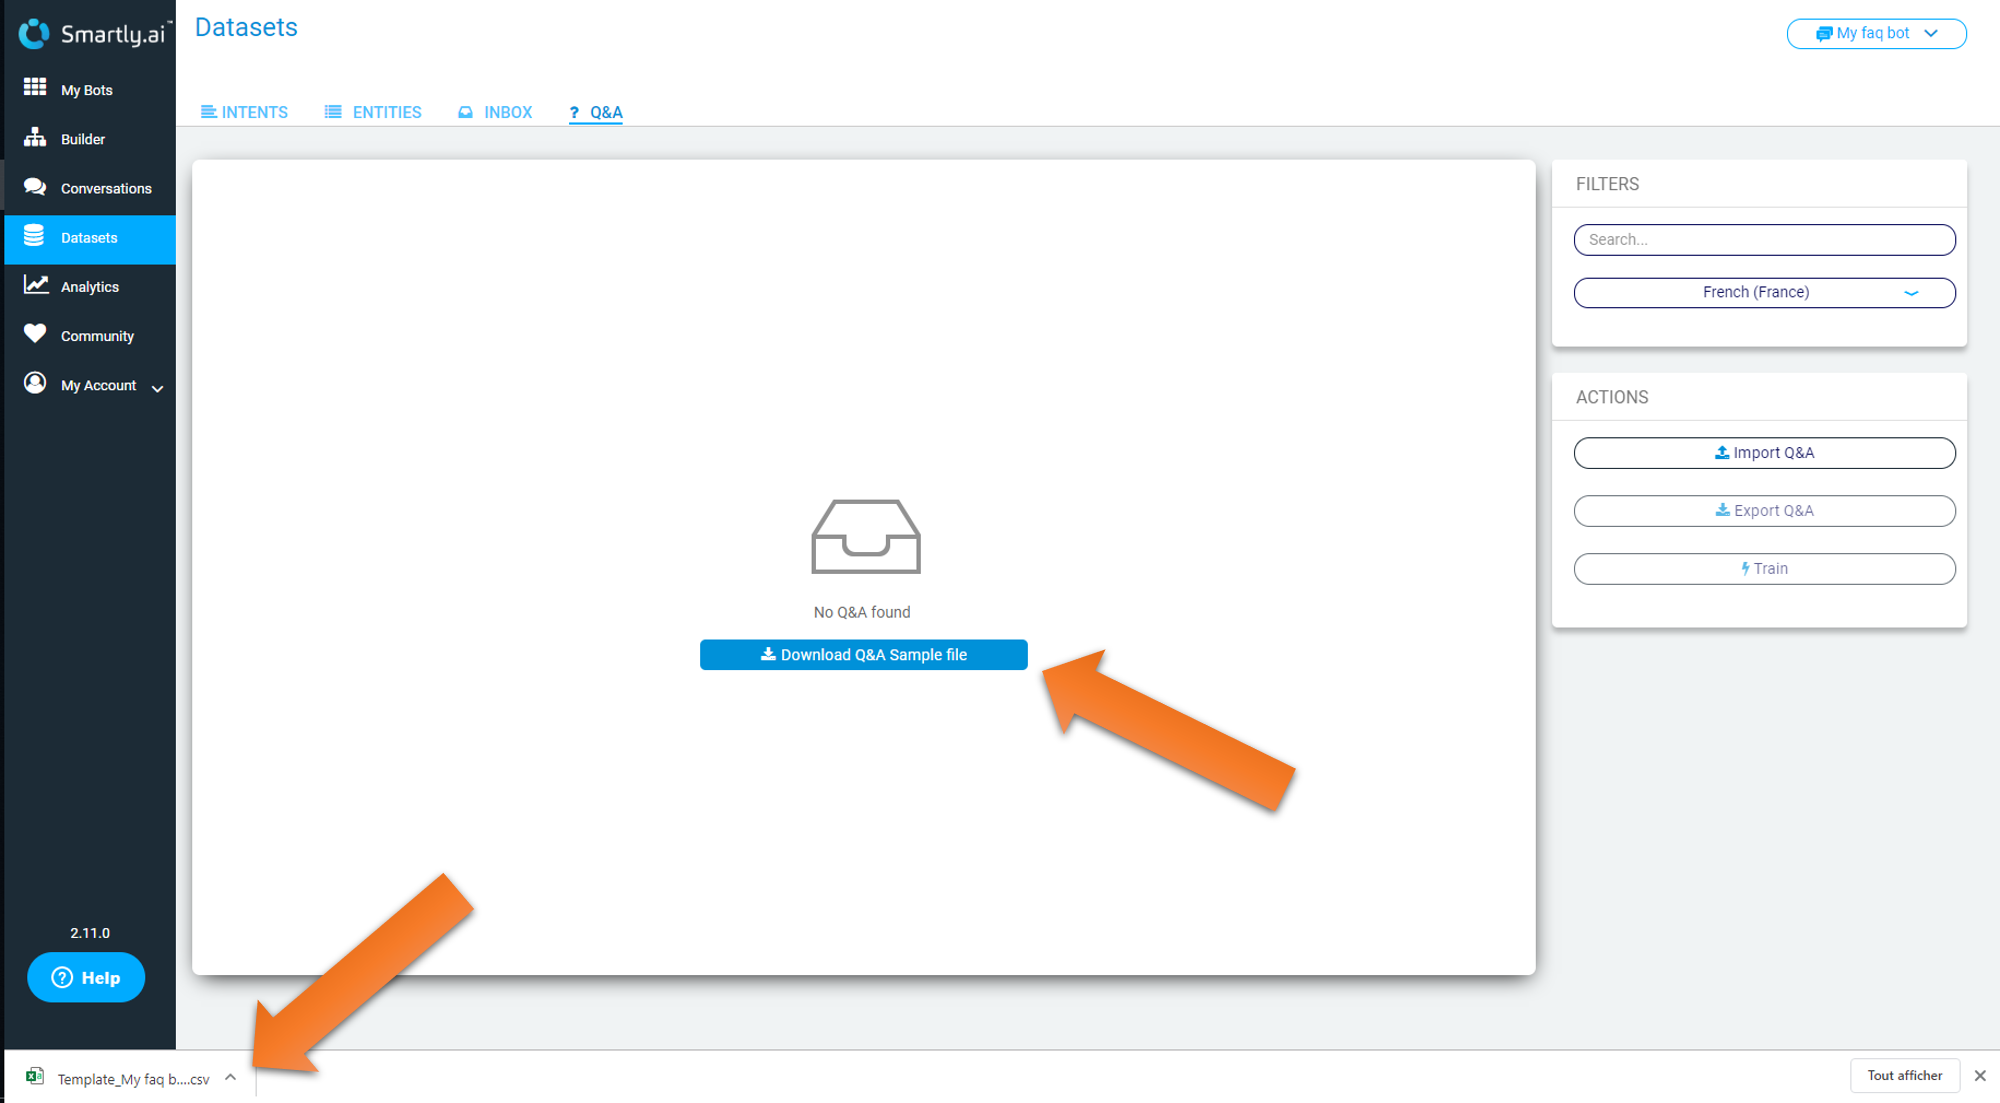
Task: Open Community heart icon
Action: (x=35, y=334)
